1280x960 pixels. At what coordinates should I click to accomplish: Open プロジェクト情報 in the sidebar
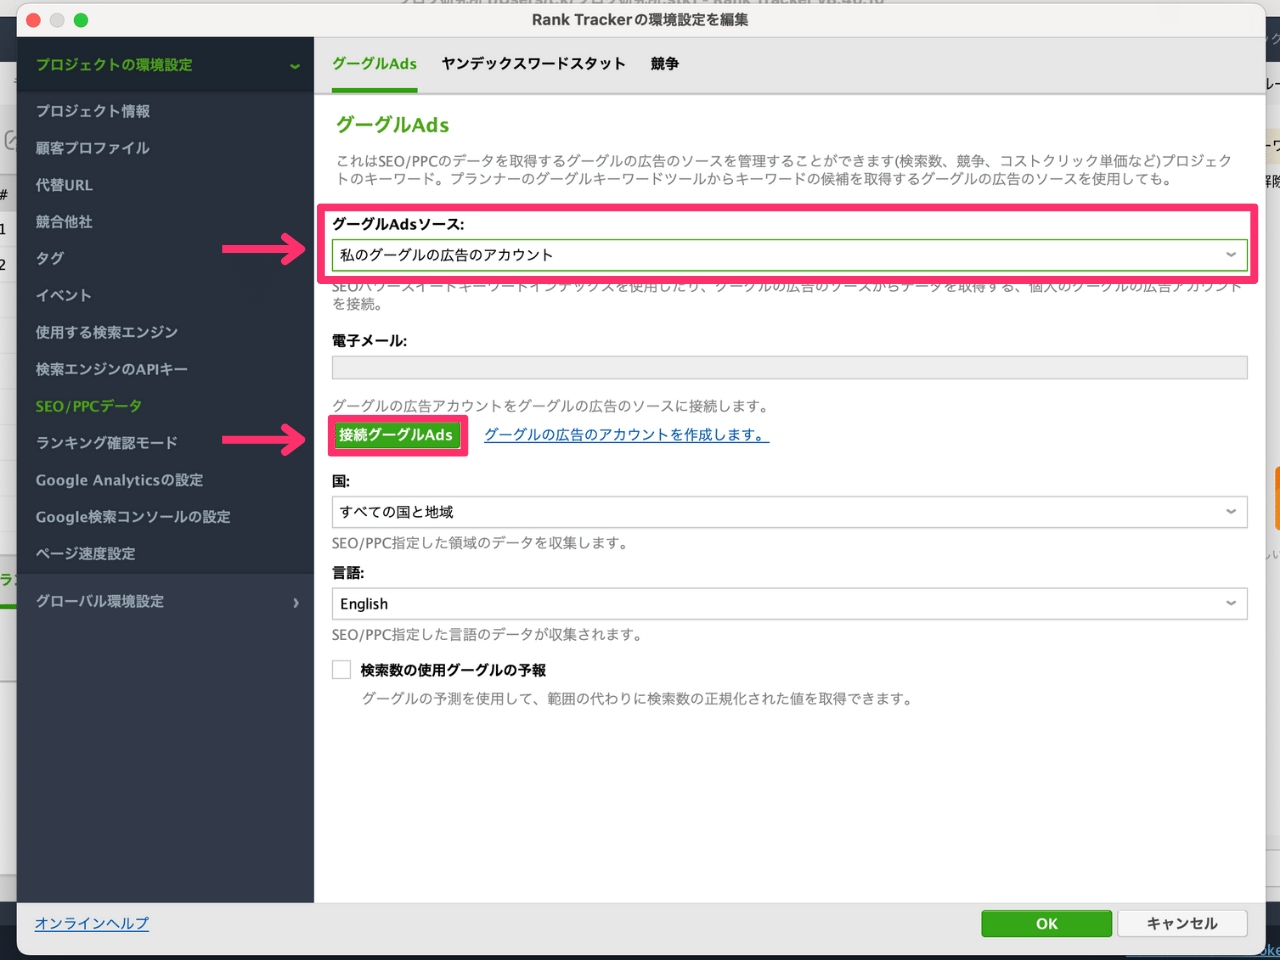point(93,111)
